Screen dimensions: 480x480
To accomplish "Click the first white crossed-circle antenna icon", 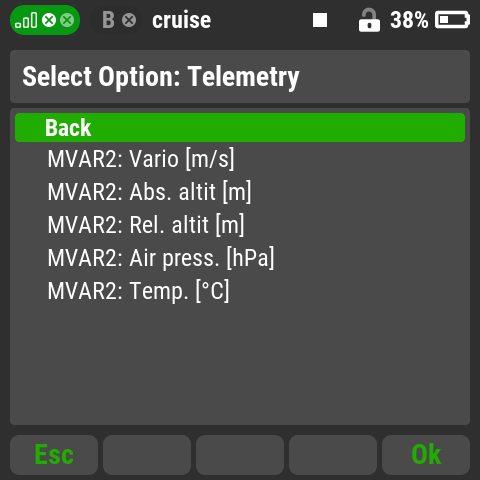I will (49, 20).
